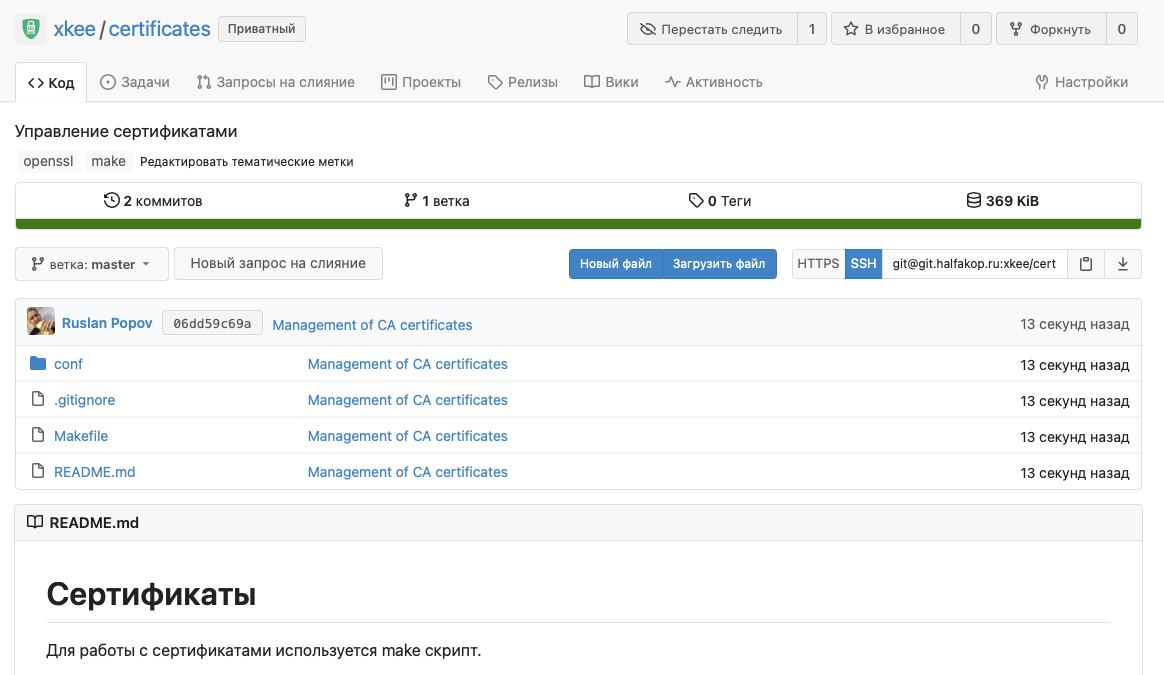Click the Загрузить файл button

(x=718, y=264)
